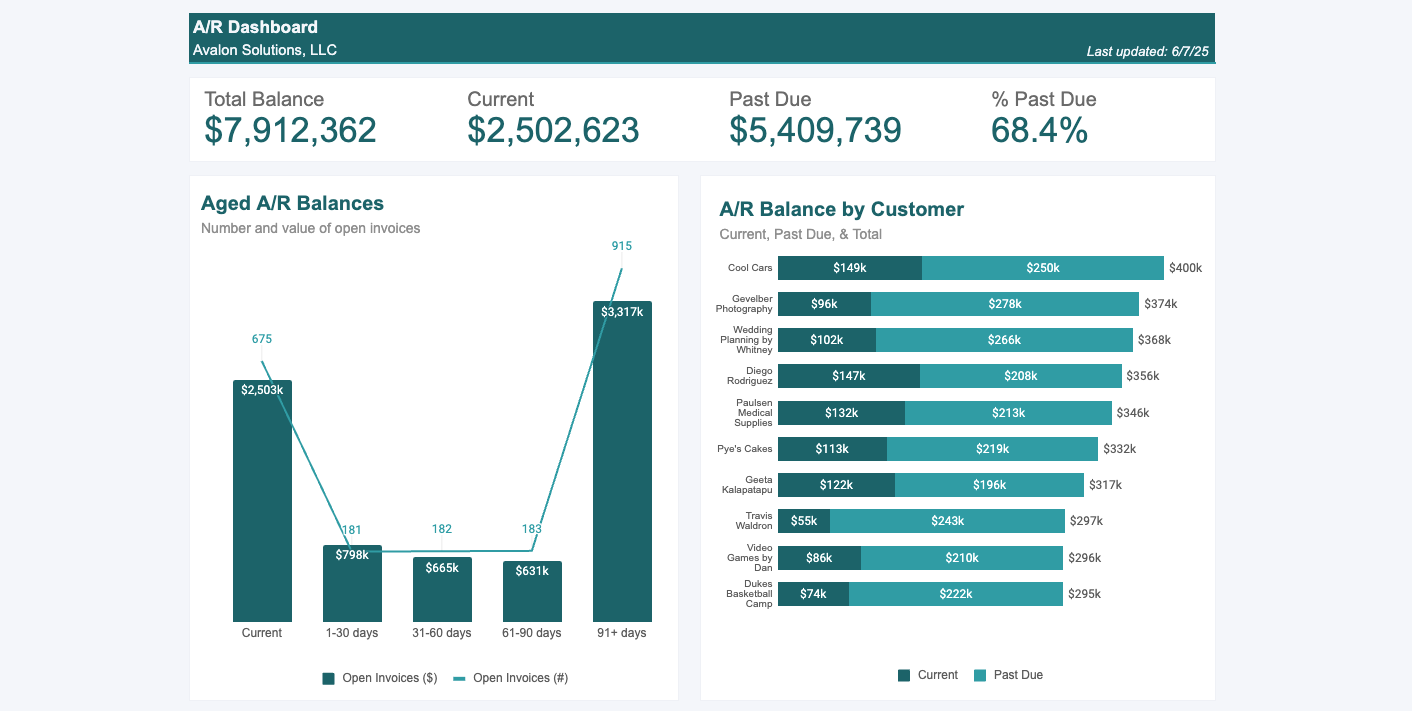Click the Total Balance value $7,912,362
The width and height of the screenshot is (1412, 711).
pos(290,130)
